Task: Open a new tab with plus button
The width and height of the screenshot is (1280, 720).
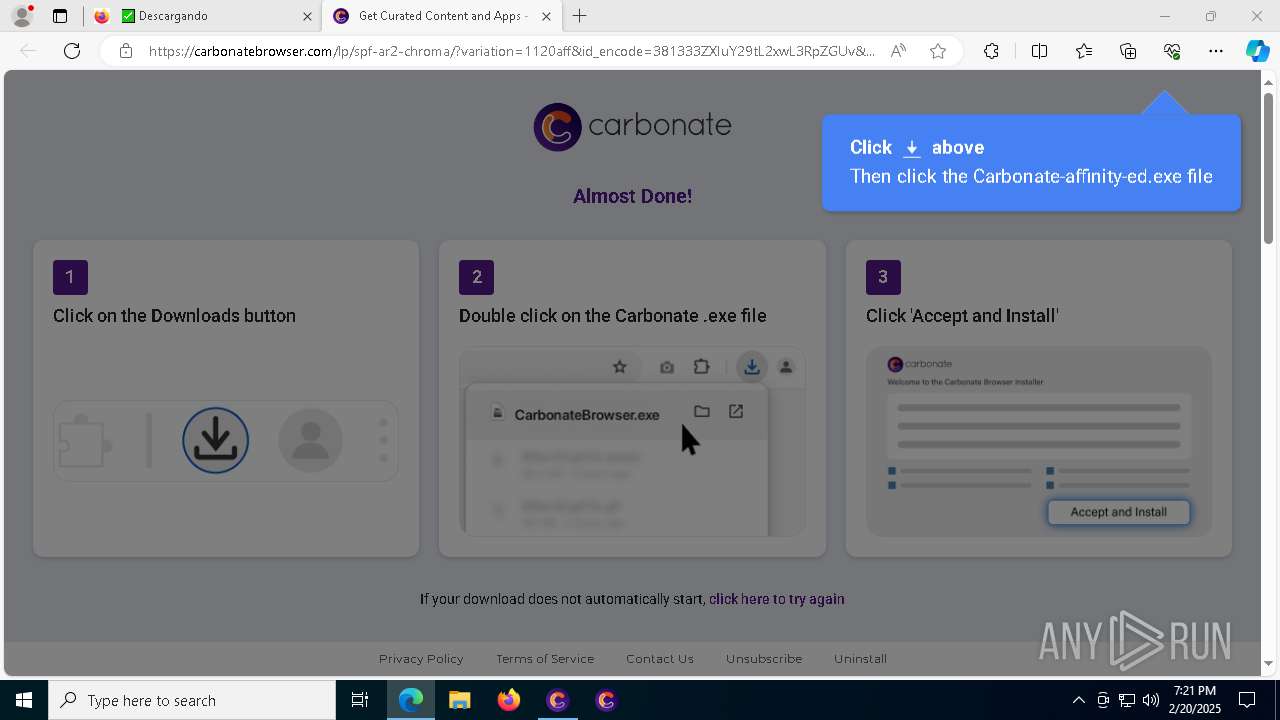Action: coord(580,16)
